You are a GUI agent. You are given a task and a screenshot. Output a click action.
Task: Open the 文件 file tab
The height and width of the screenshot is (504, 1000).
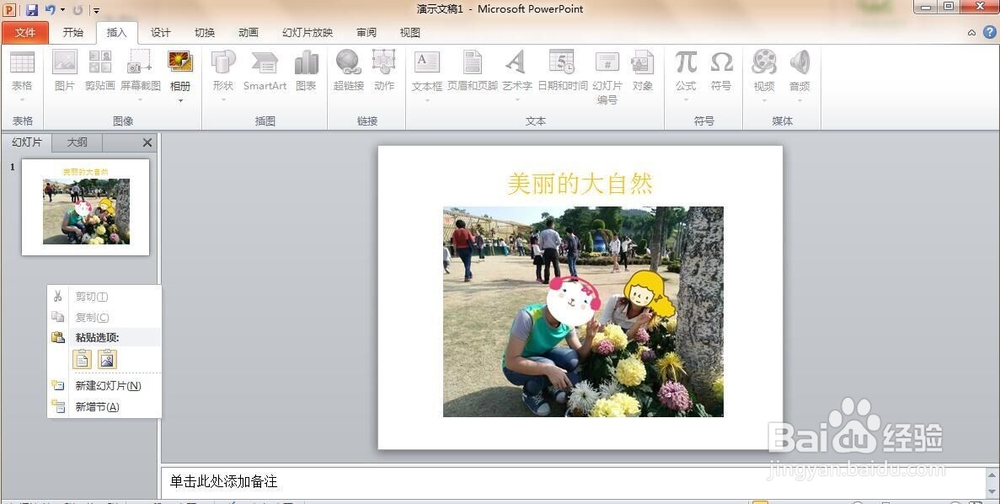(x=25, y=33)
